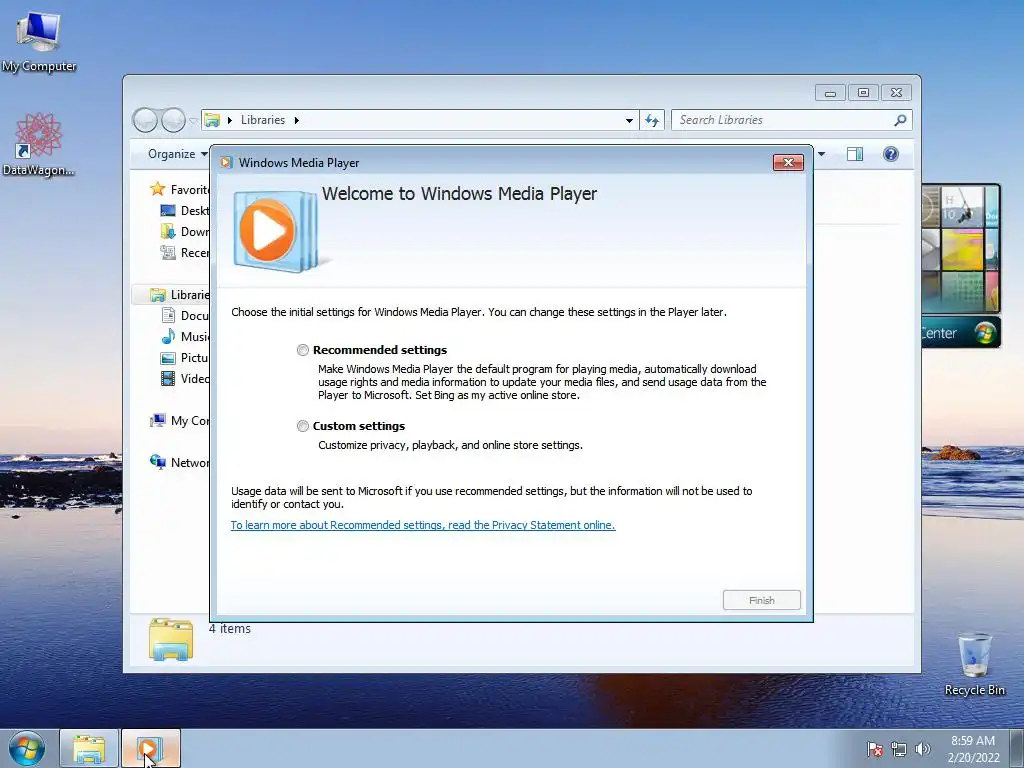Click the Finish button
This screenshot has width=1024, height=768.
[x=761, y=600]
